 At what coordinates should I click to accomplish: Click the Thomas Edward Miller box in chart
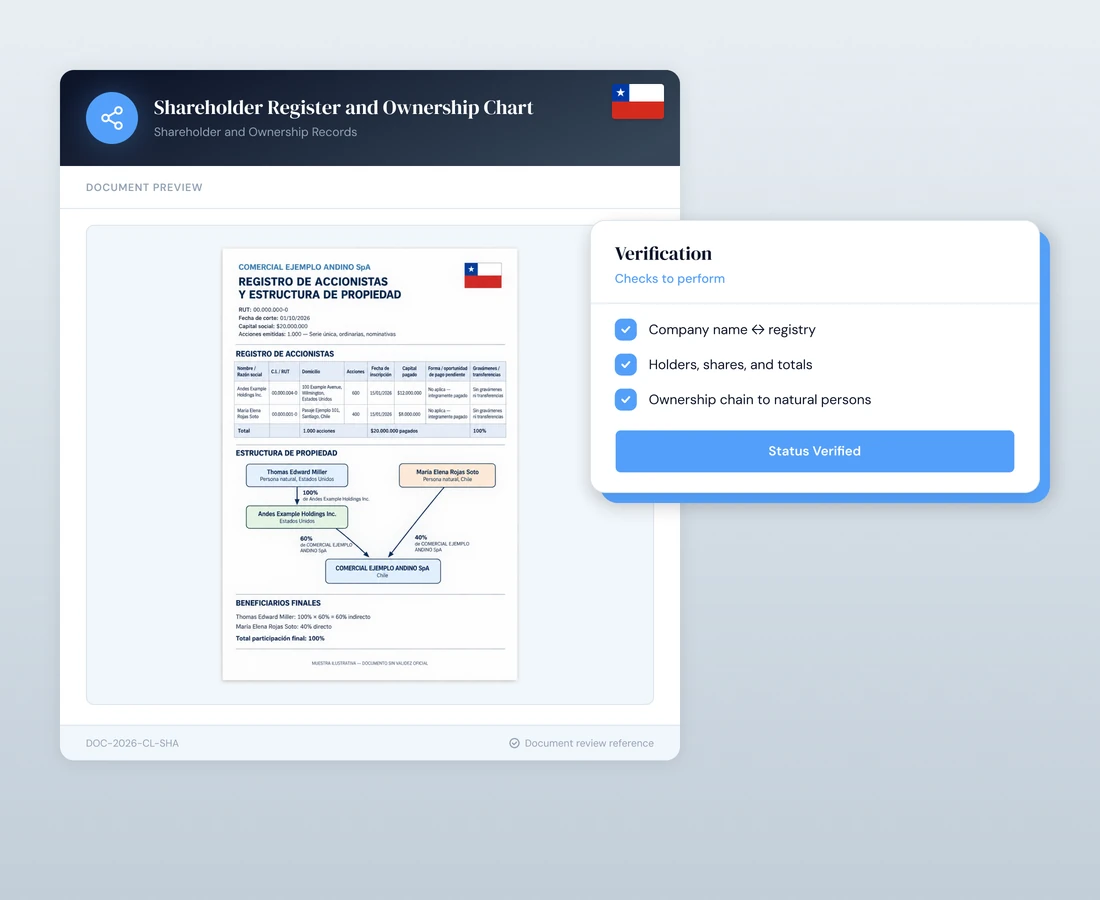pyautogui.click(x=297, y=475)
